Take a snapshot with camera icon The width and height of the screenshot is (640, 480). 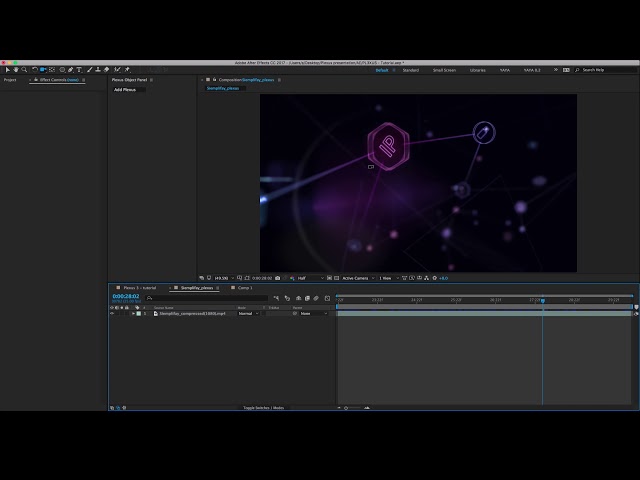click(278, 278)
